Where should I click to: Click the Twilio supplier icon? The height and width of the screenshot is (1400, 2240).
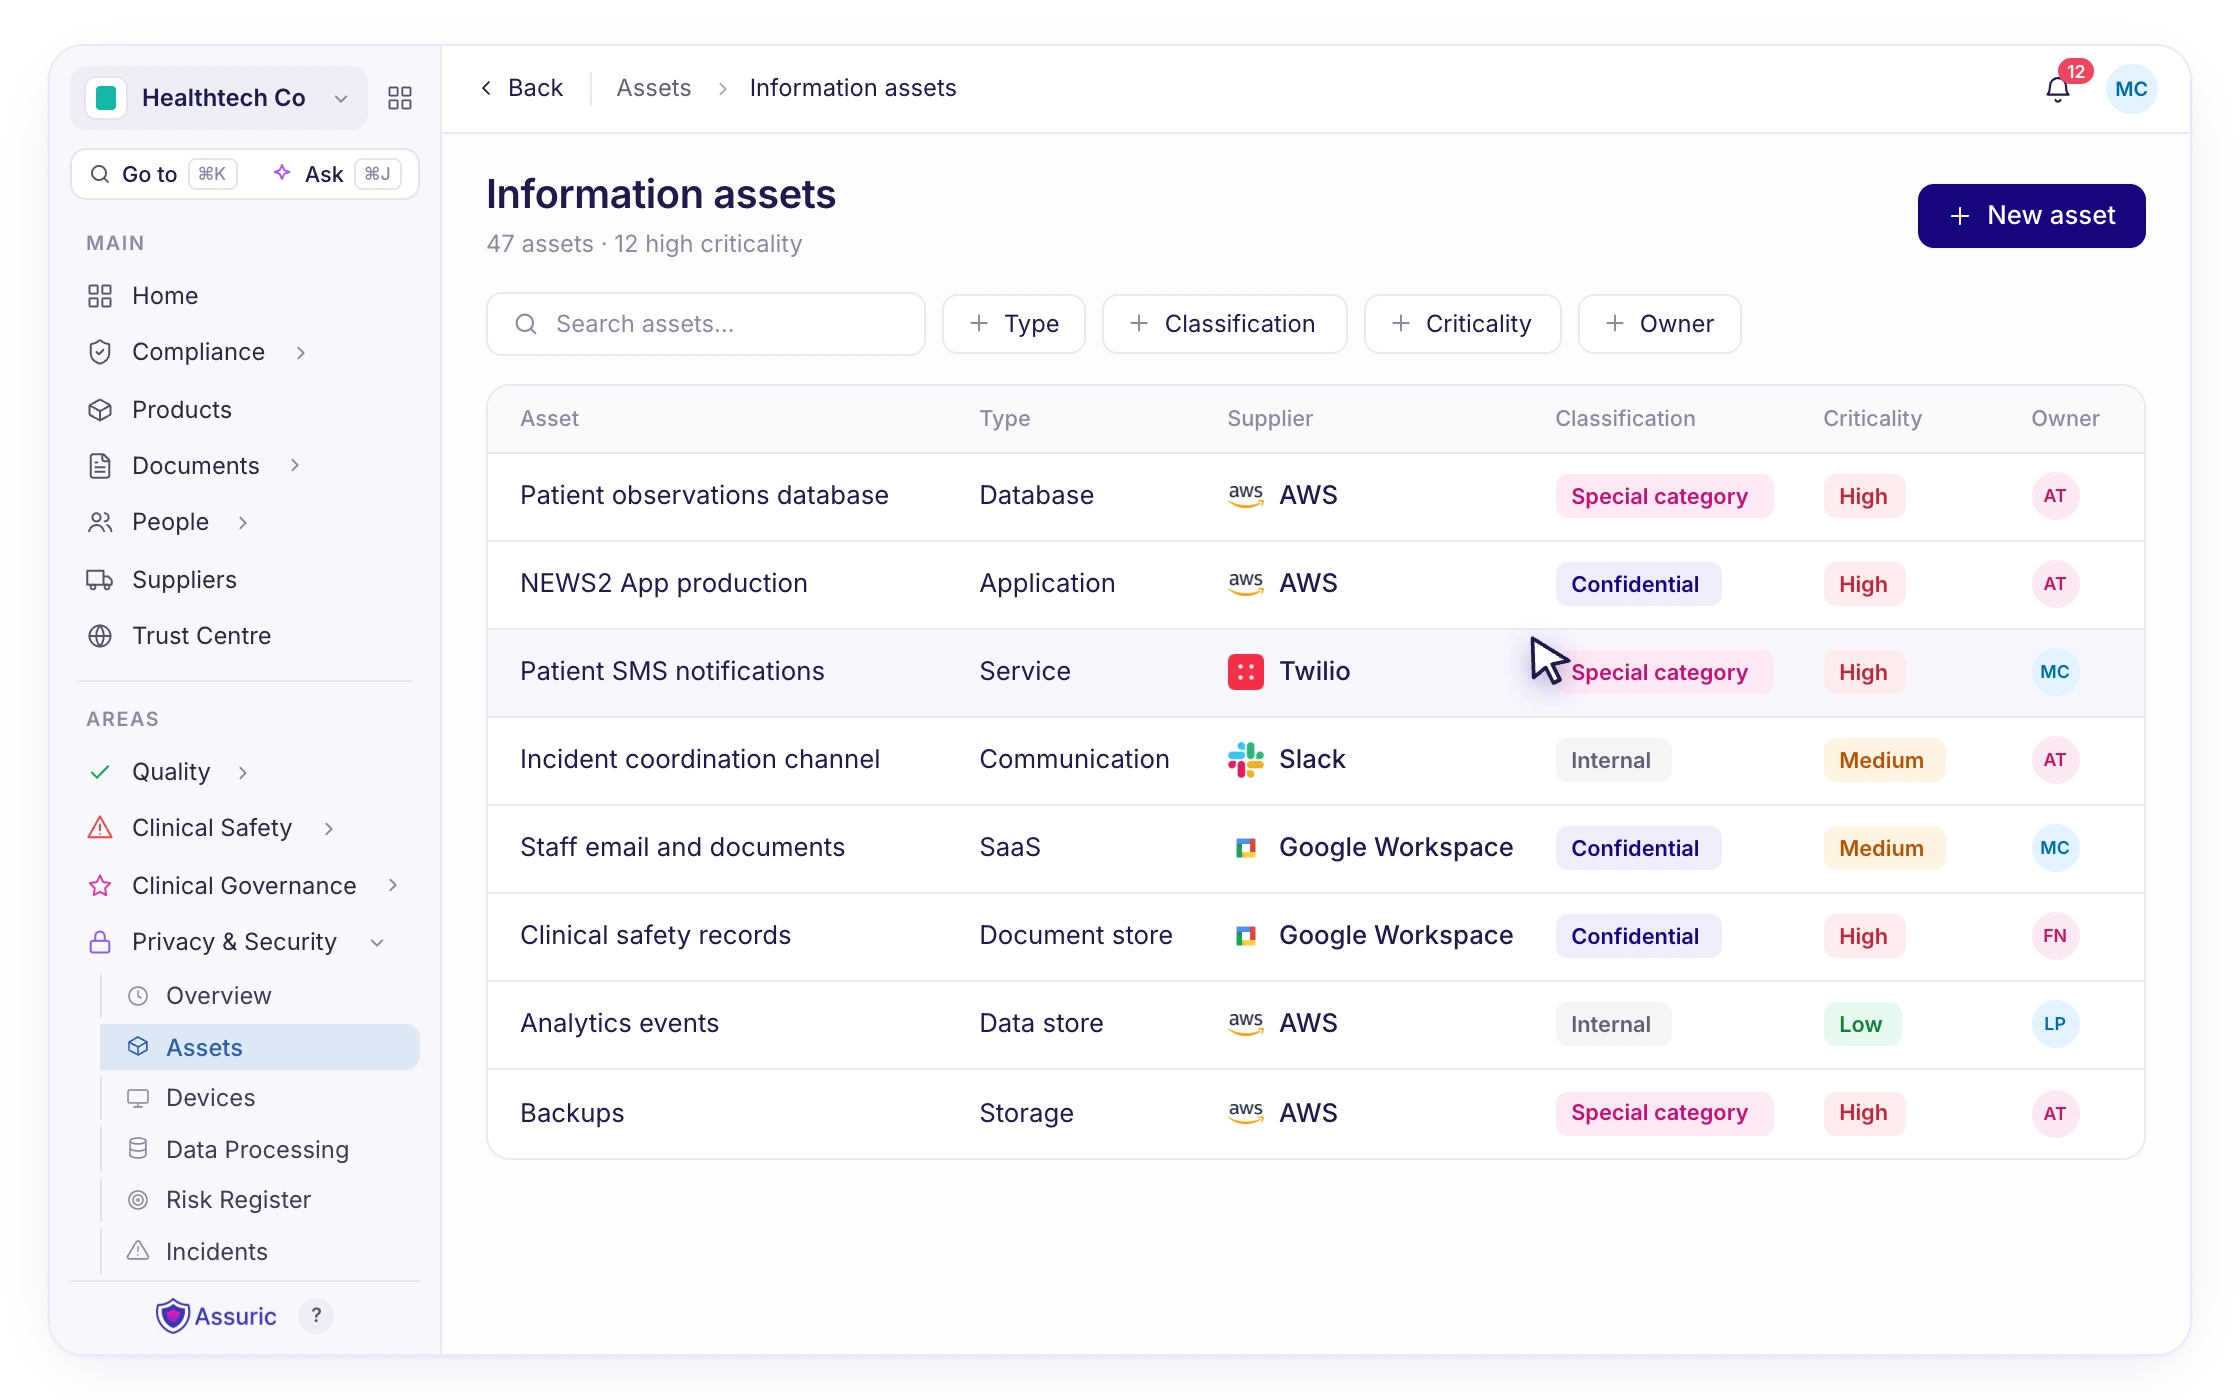click(1245, 672)
